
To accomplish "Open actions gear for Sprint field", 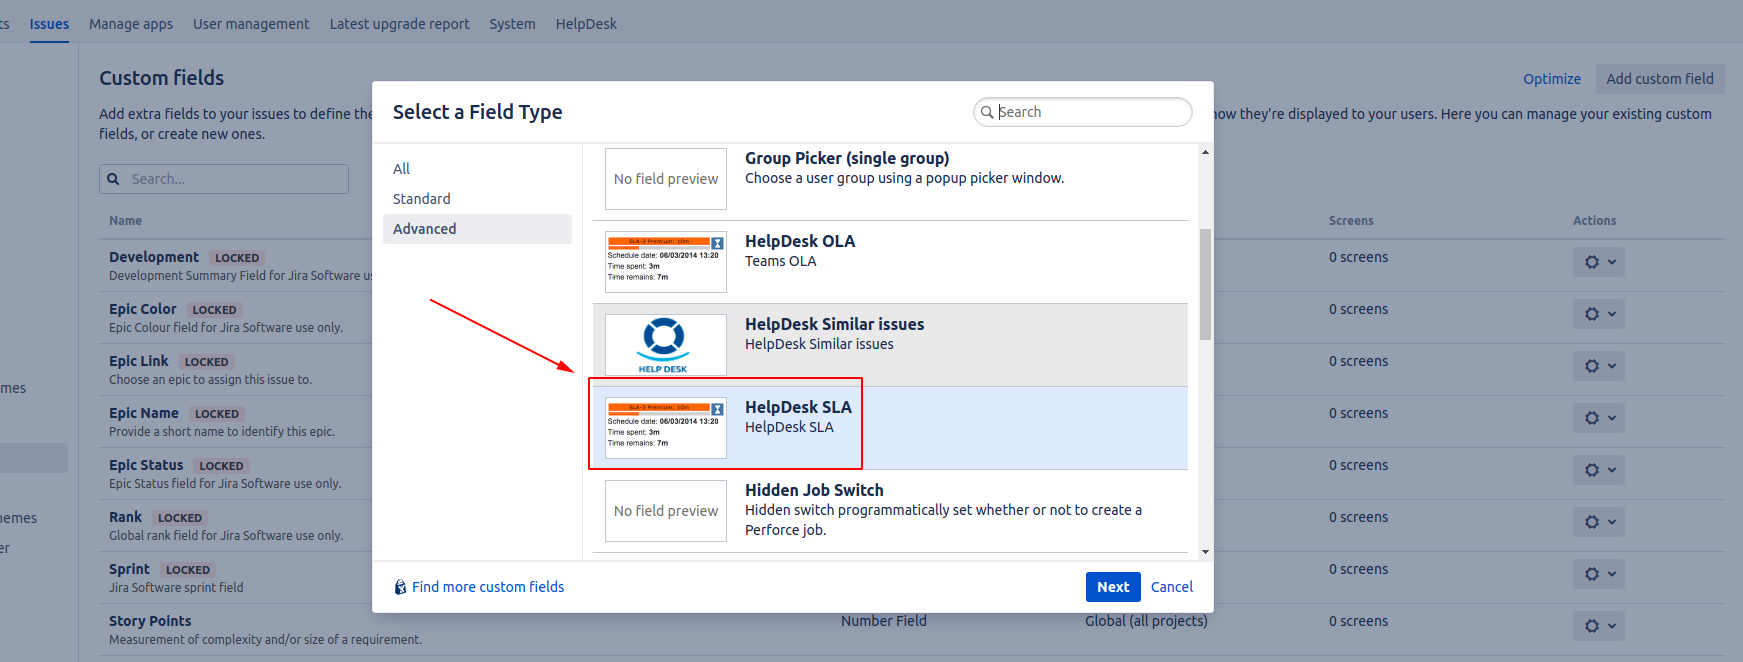I will point(1598,574).
